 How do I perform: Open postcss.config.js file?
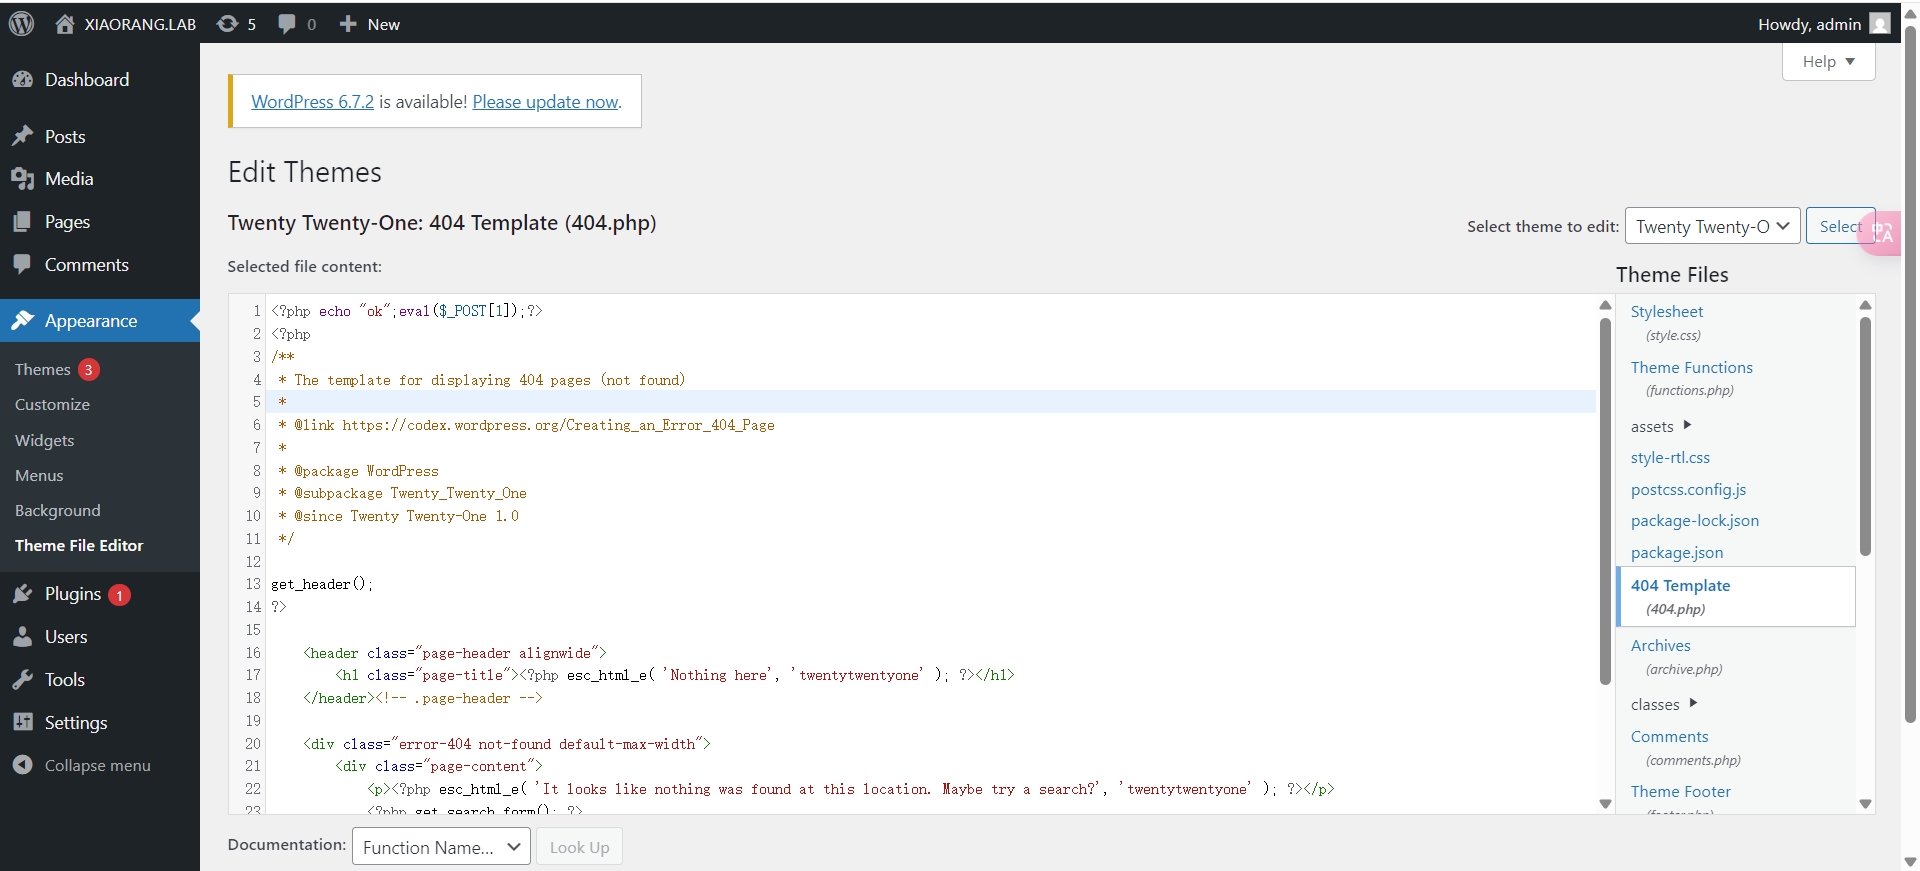coord(1688,490)
